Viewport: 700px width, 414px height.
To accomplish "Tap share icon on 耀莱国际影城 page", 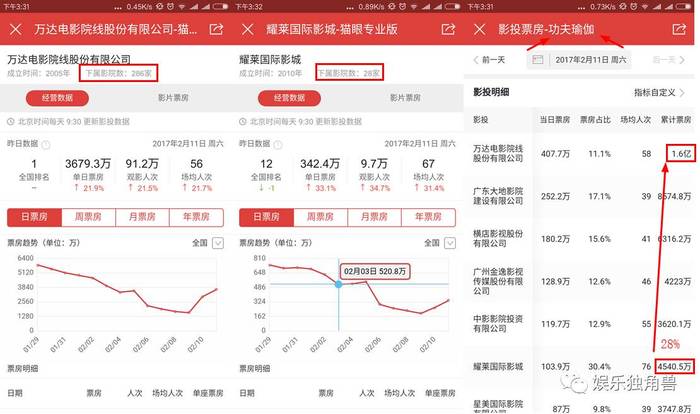I will [449, 31].
